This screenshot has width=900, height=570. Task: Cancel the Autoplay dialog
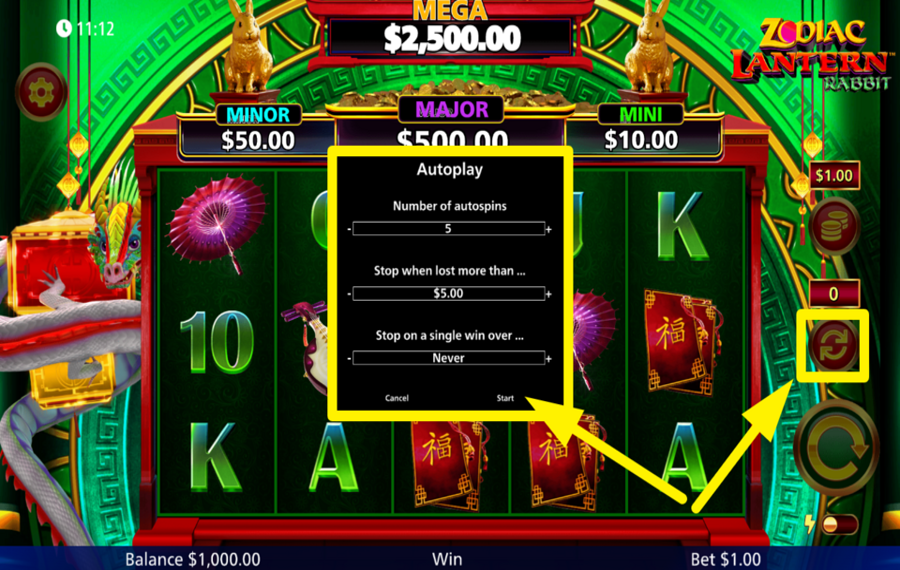397,398
